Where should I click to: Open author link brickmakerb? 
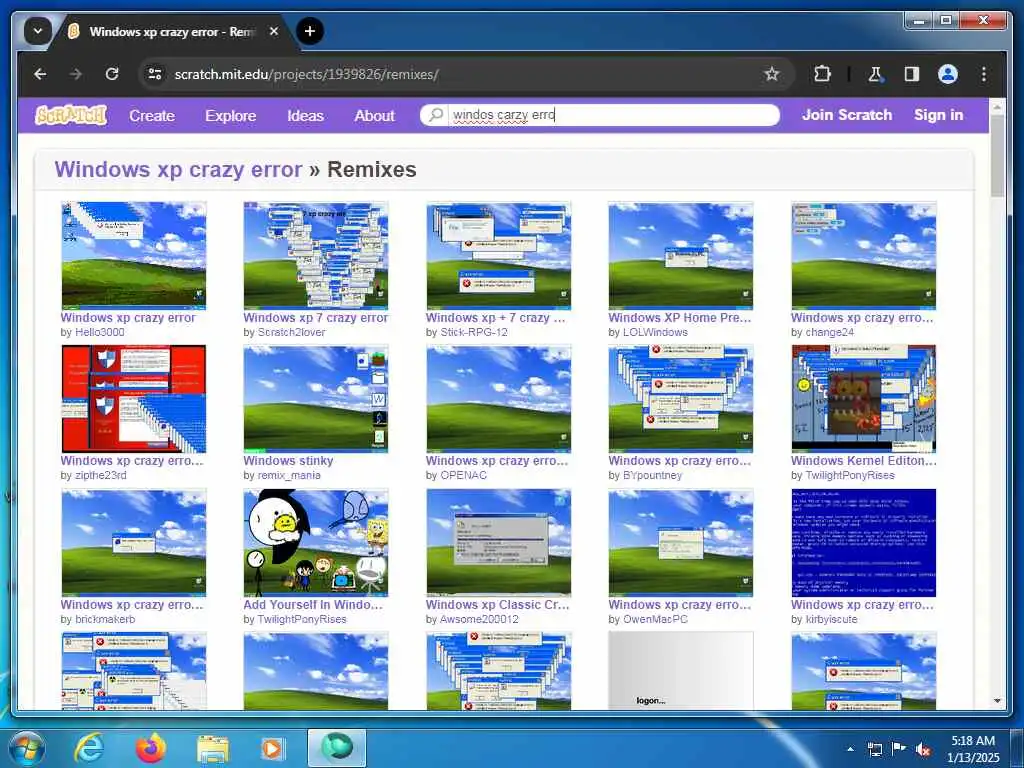coord(104,619)
